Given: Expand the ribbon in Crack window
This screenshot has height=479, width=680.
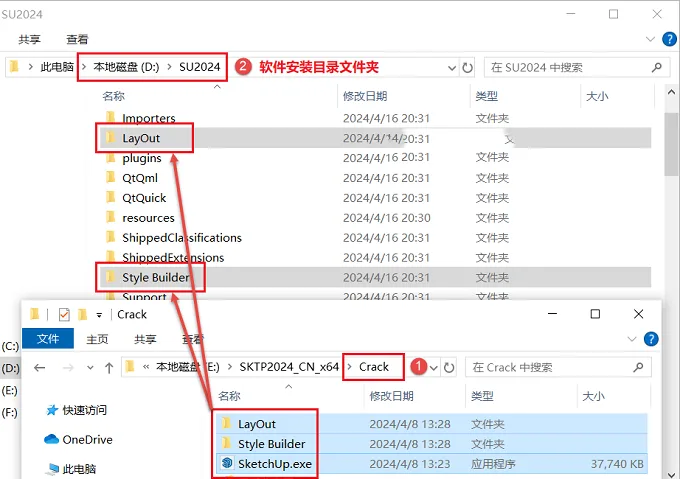Looking at the screenshot, I should (631, 339).
